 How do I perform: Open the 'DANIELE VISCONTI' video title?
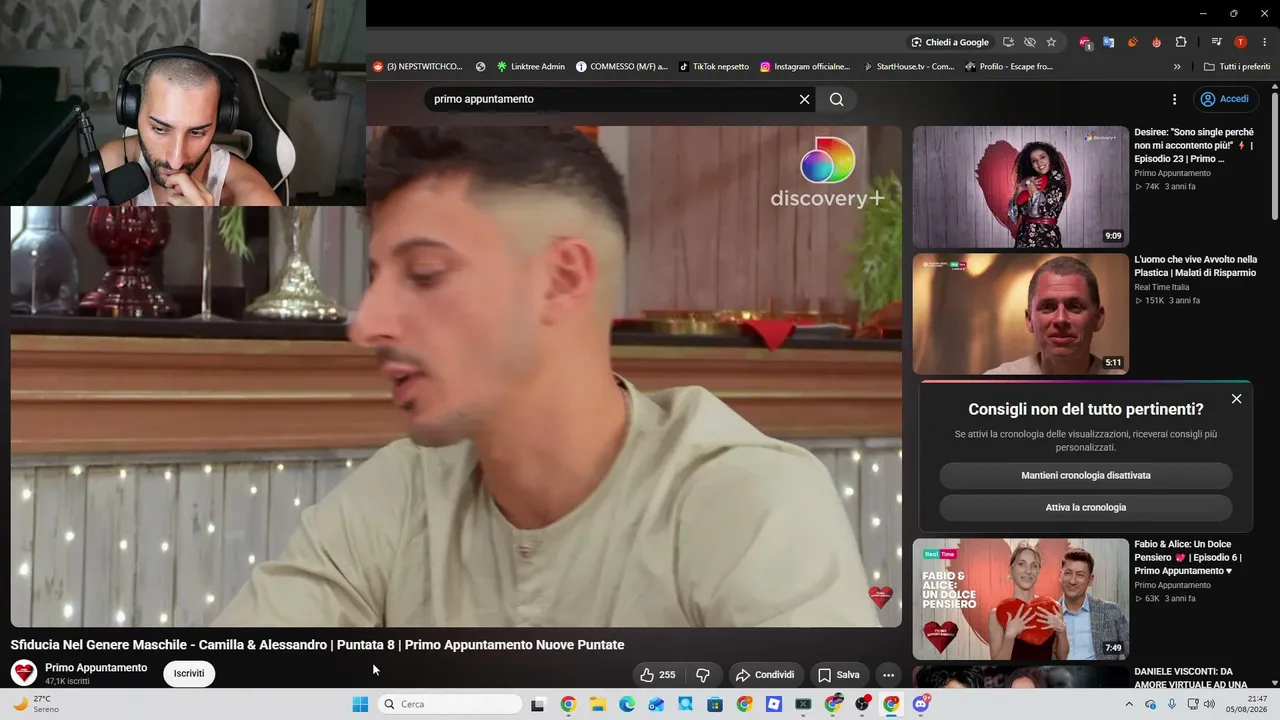pos(1190,678)
